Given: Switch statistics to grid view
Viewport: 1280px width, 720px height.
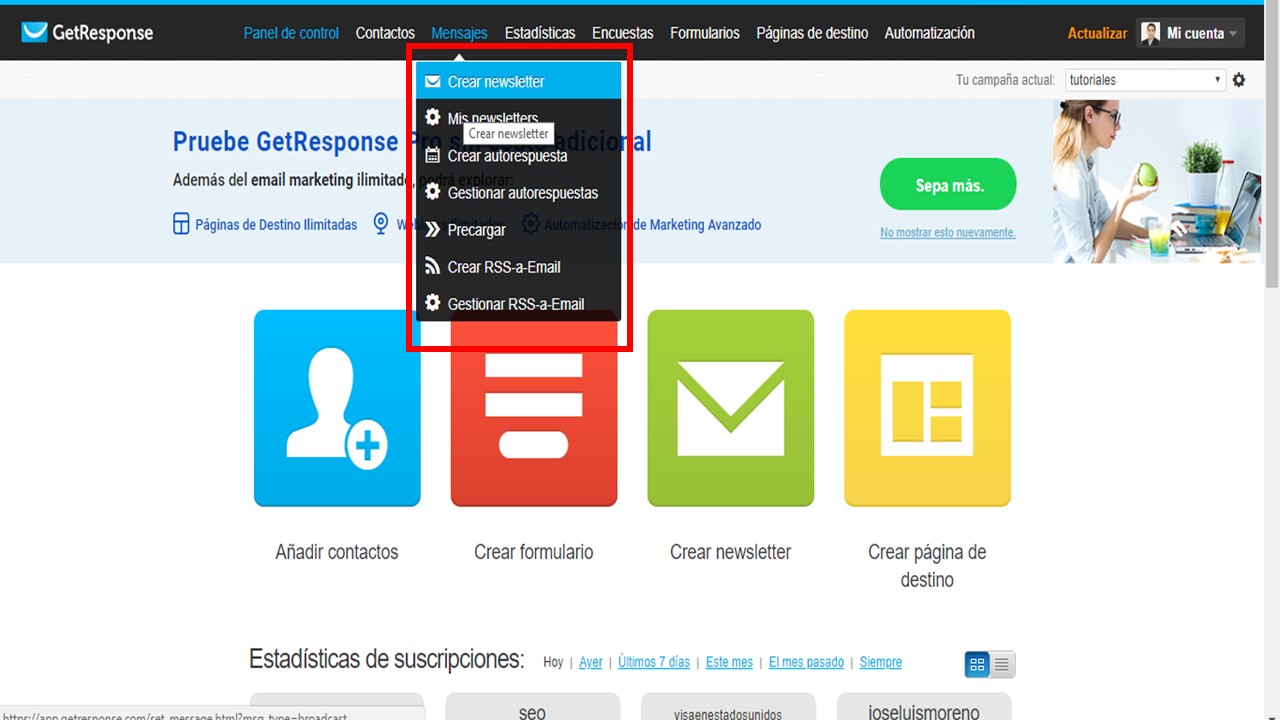Looking at the screenshot, I should [977, 664].
